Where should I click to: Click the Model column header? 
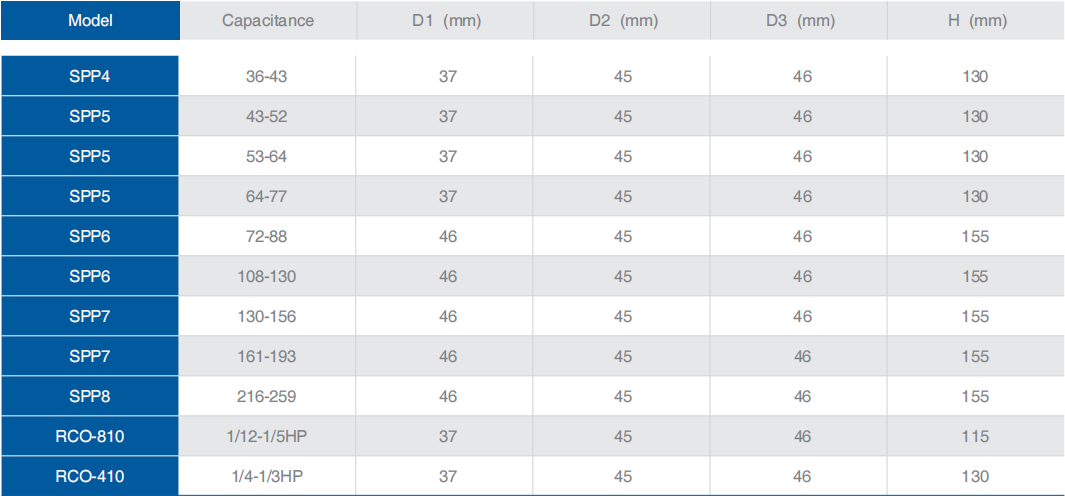click(90, 20)
